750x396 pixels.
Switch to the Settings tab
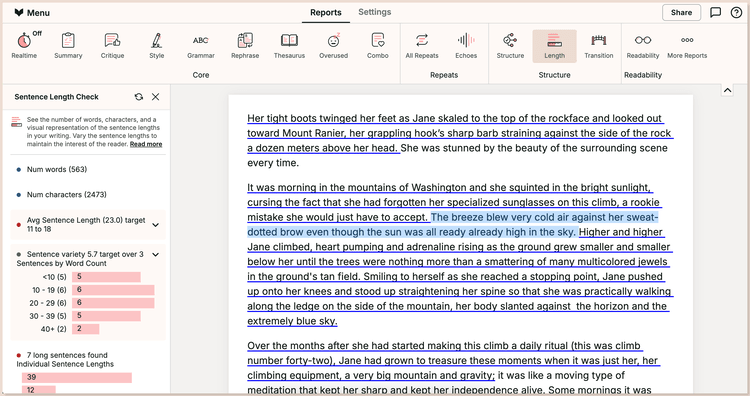click(x=375, y=12)
